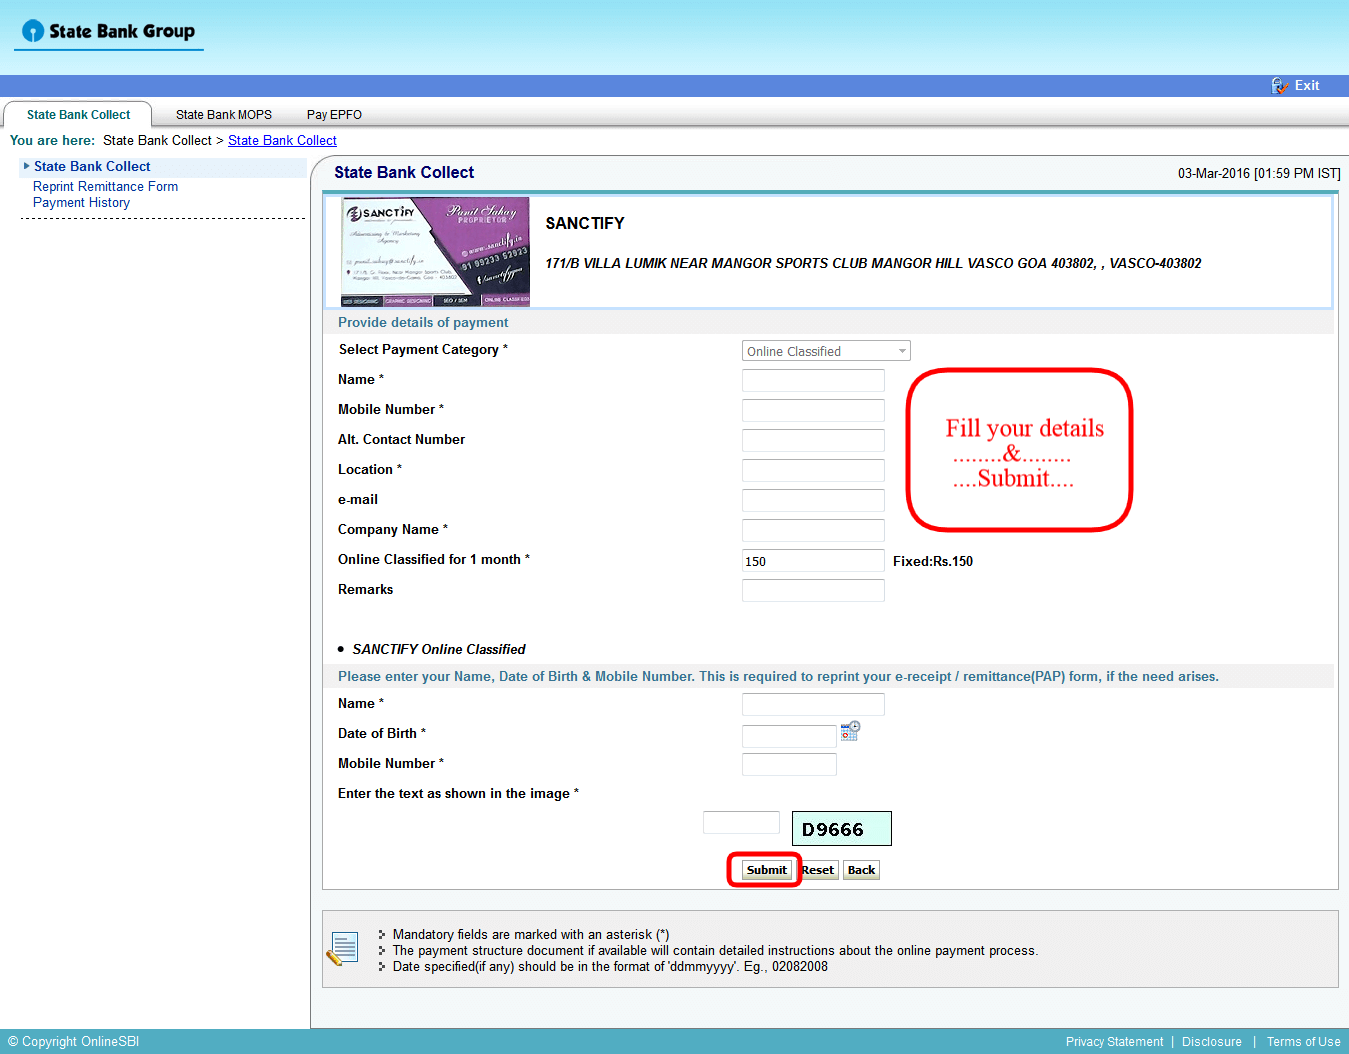Focus the Alt. Contact Number field
This screenshot has width=1349, height=1054.
[x=813, y=440]
